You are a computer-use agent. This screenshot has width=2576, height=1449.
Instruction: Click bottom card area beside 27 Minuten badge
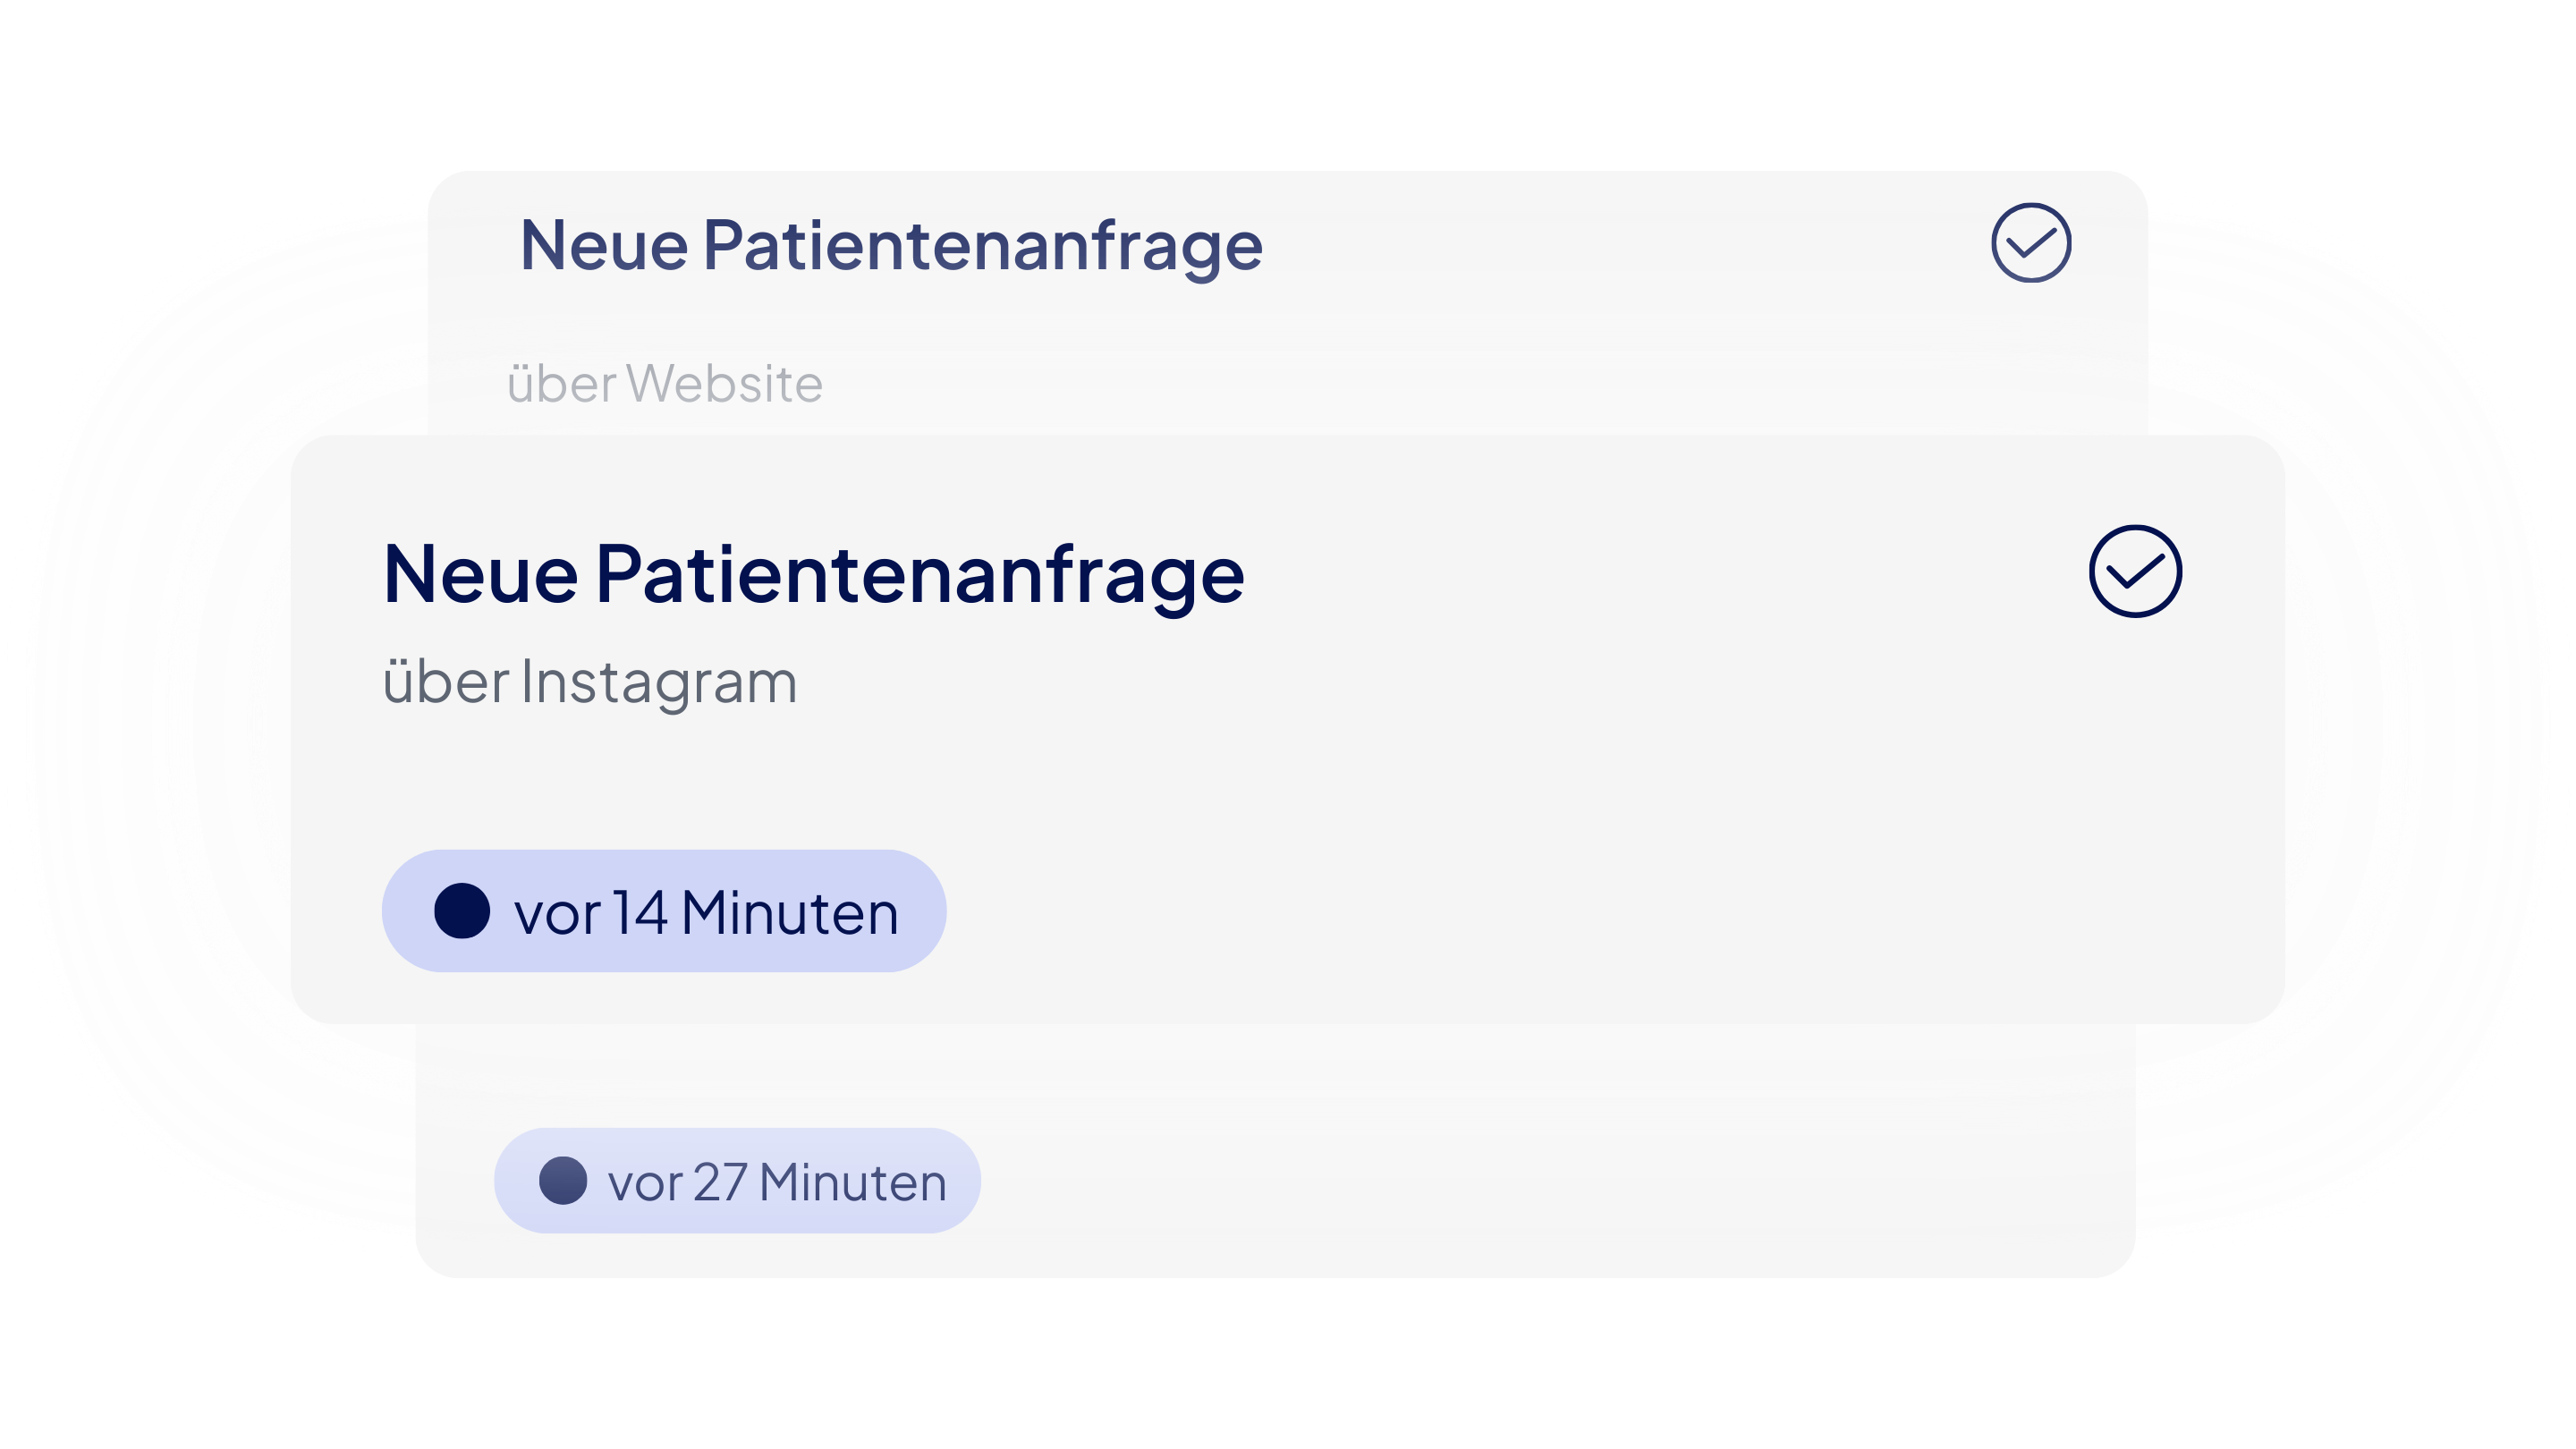1500,1180
